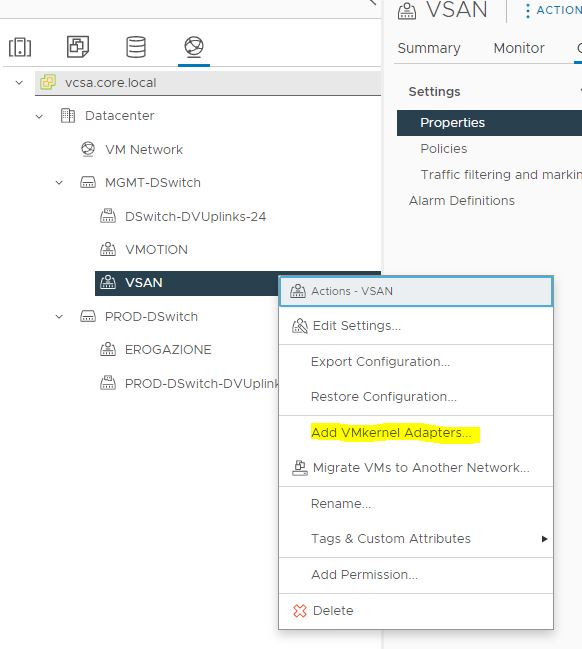Click the MGMT-DSwitch distributed switch icon
Screen dimensions: 582x649
(x=88, y=182)
